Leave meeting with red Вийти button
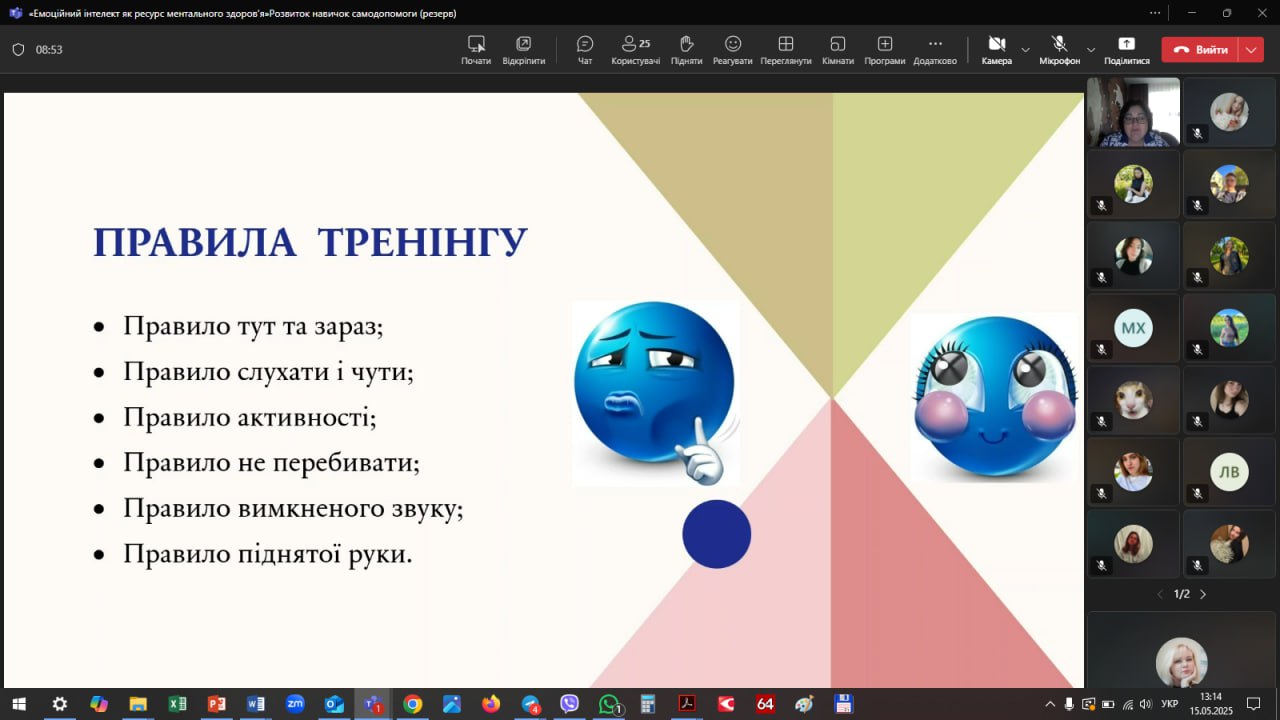Screen dimensions: 1280x720 (1200, 49)
